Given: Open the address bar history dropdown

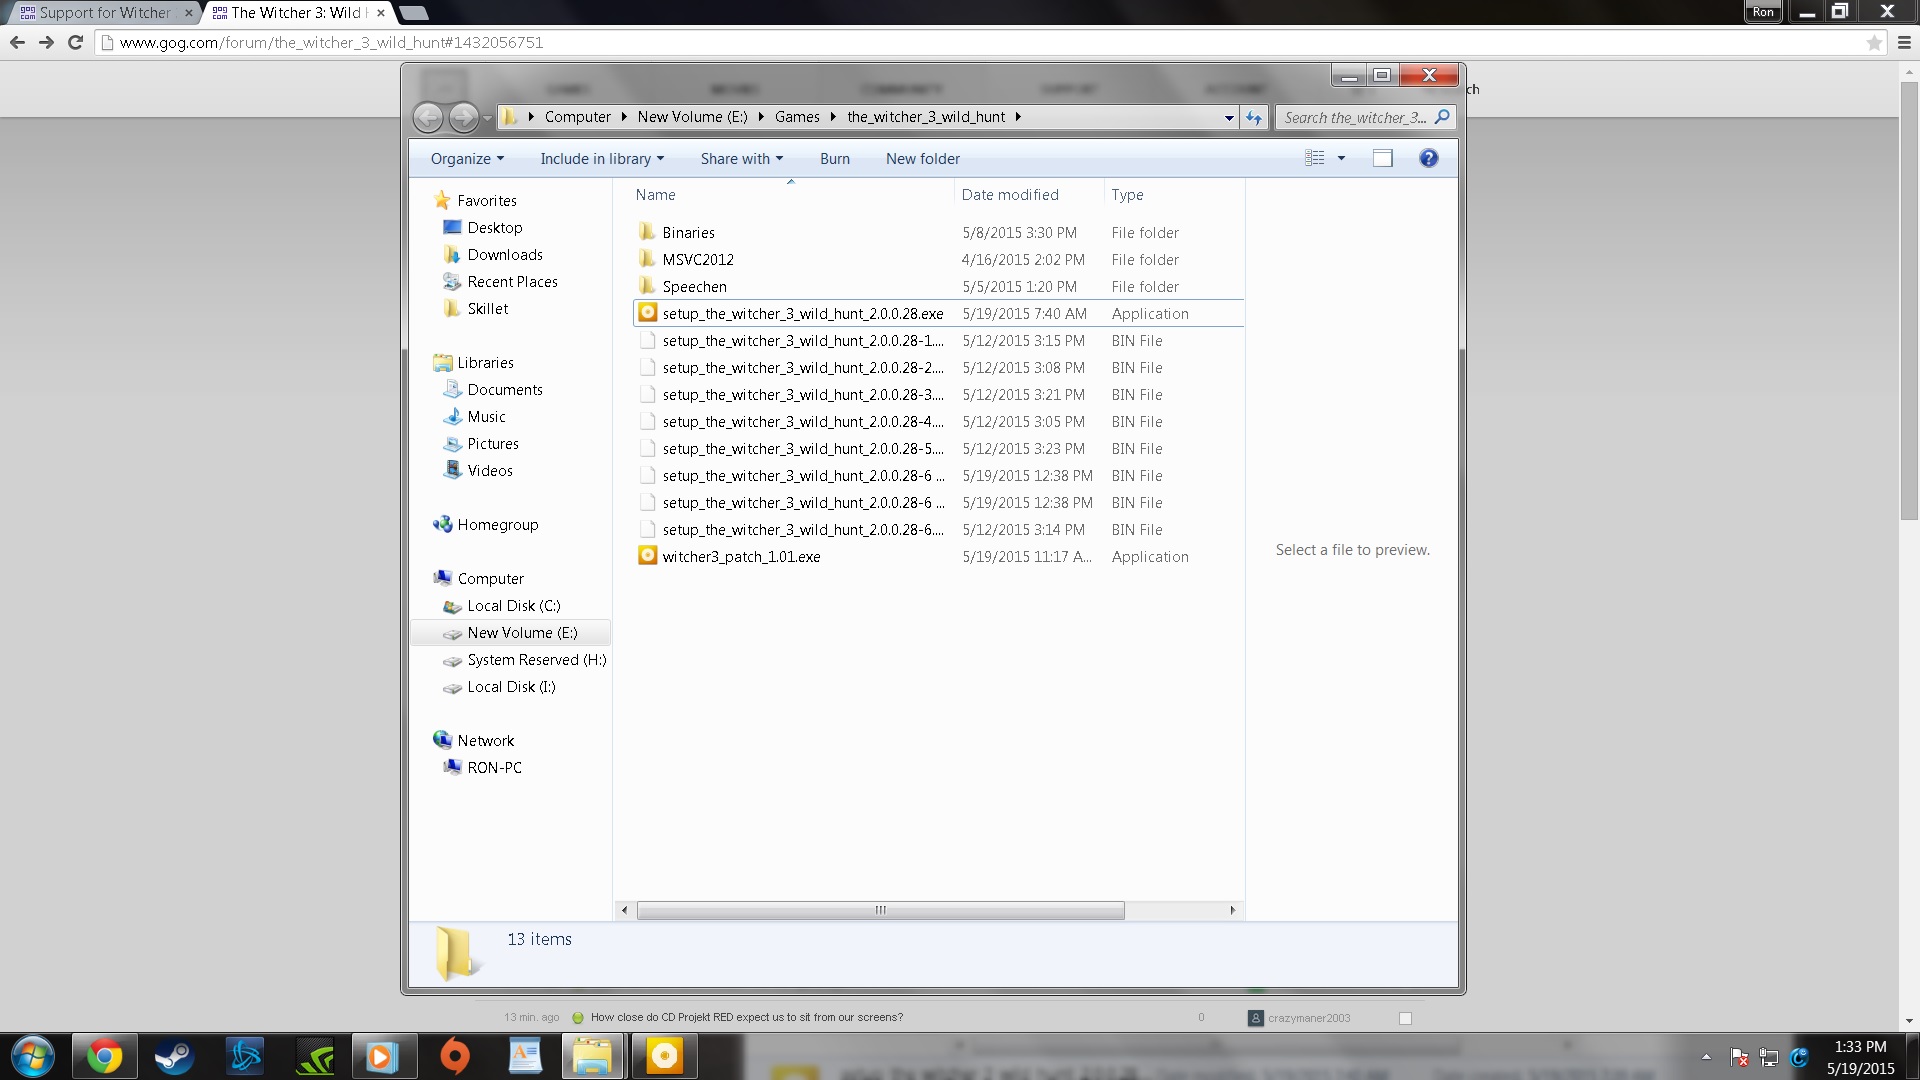Looking at the screenshot, I should tap(1229, 118).
